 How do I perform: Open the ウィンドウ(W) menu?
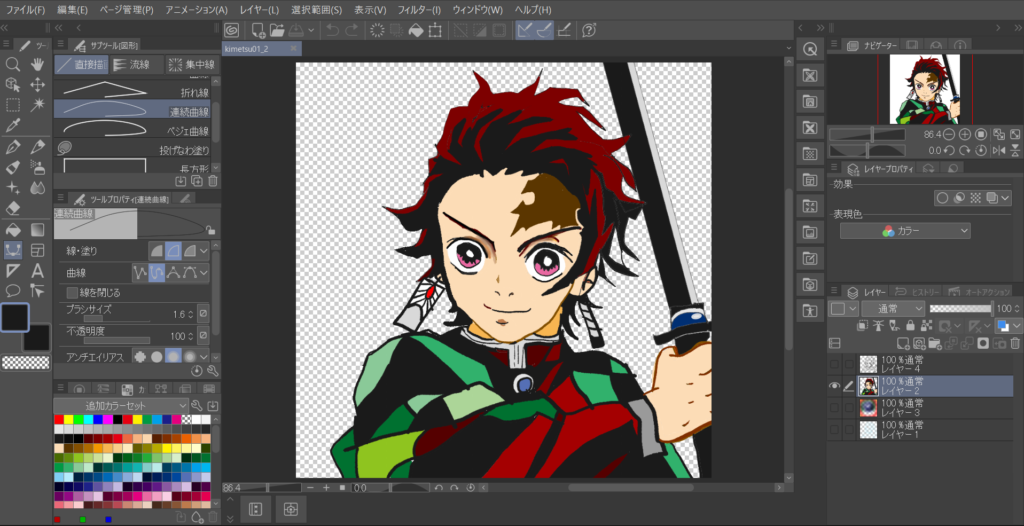[x=477, y=10]
